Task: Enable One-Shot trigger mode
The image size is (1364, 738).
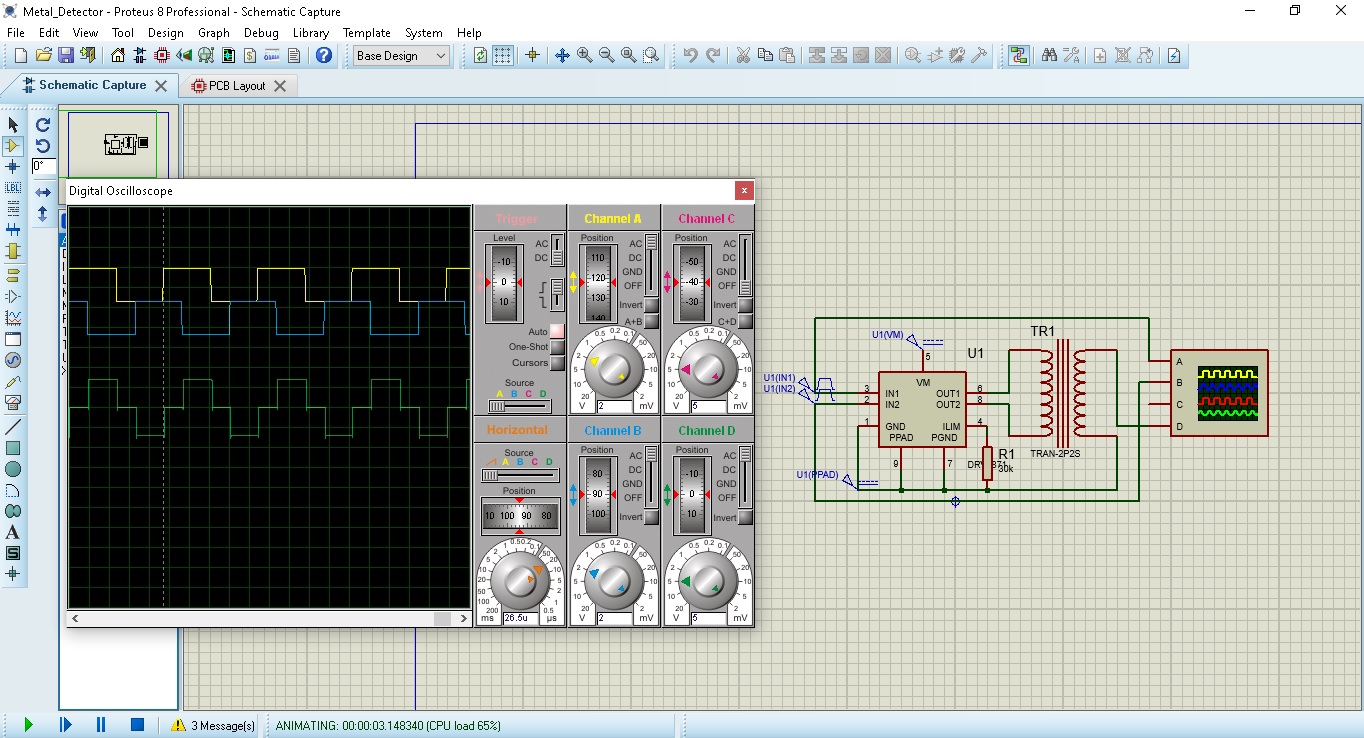Action: click(x=557, y=347)
